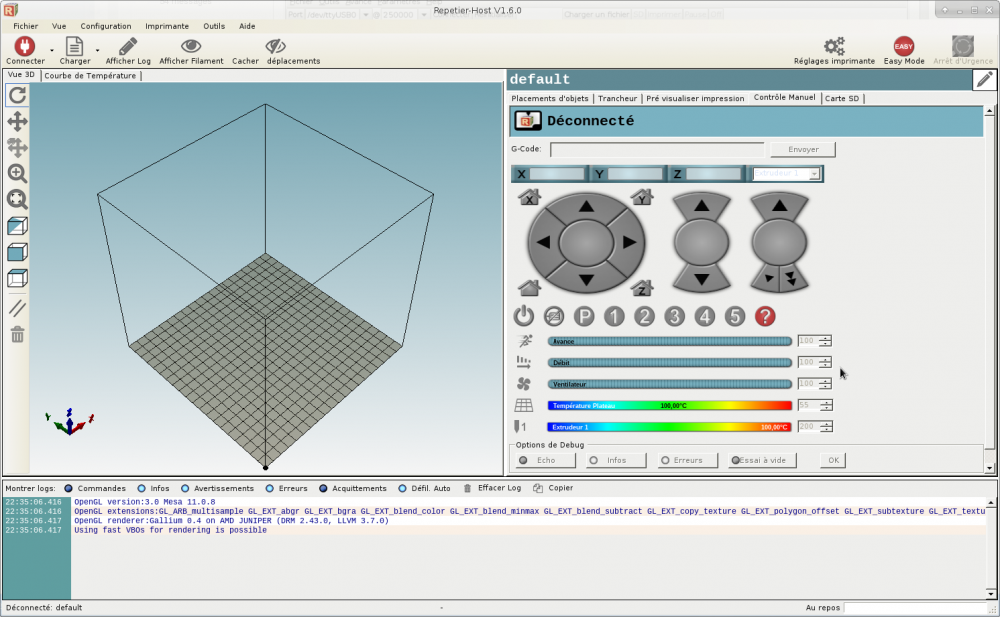This screenshot has height=617, width=1000.
Task: Toggle Acquittements log filter
Action: [x=353, y=488]
